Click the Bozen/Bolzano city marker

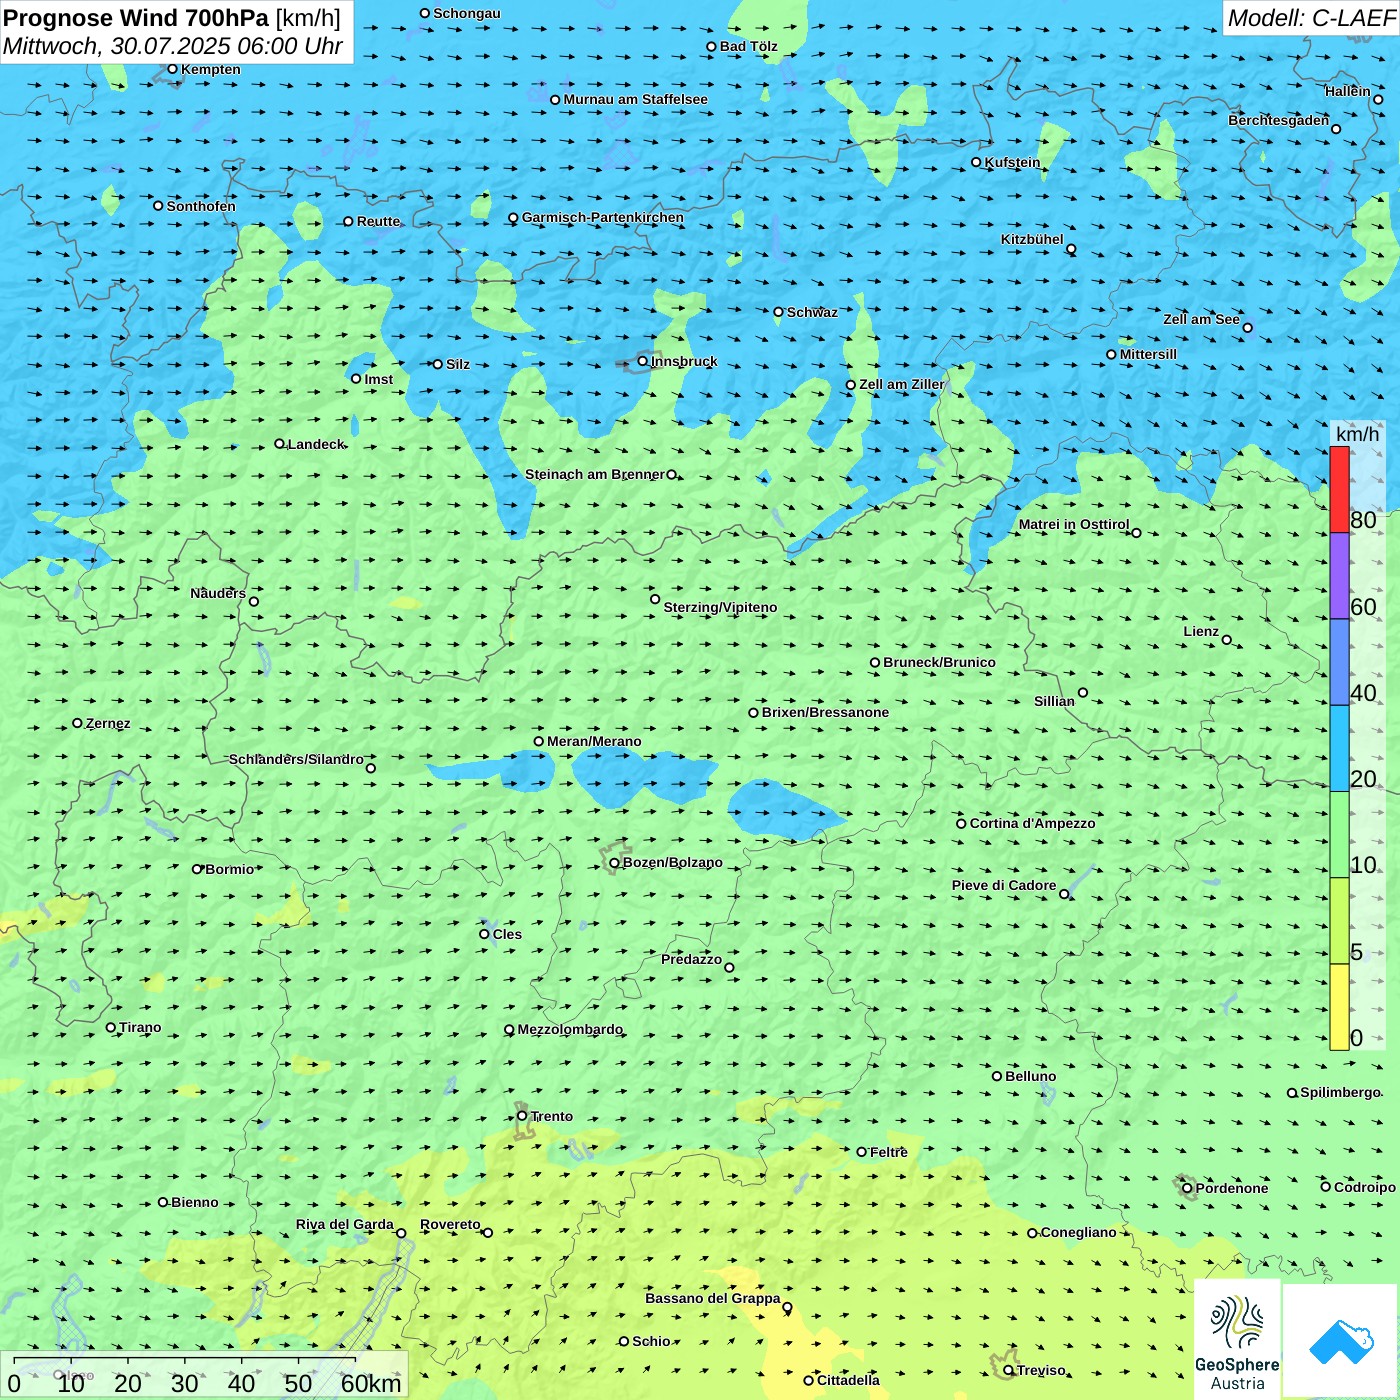click(614, 863)
